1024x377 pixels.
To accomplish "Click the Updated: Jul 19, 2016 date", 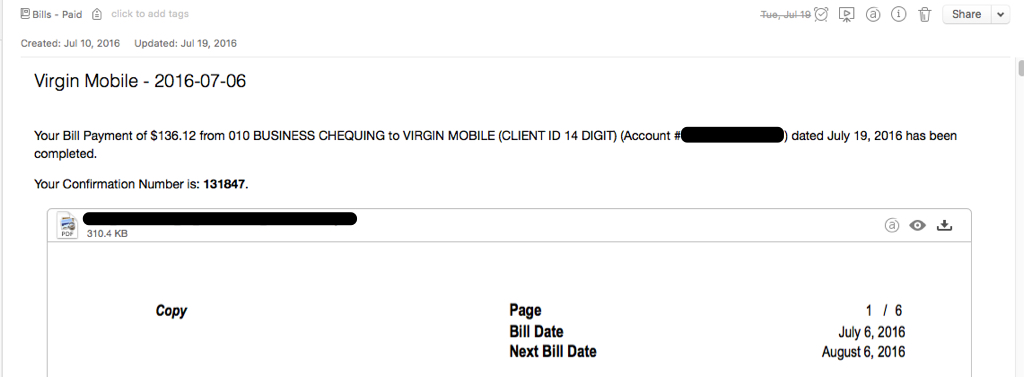I will (185, 44).
